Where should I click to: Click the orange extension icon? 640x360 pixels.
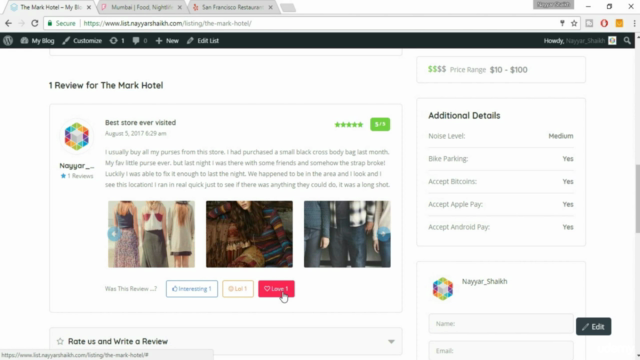tap(619, 23)
